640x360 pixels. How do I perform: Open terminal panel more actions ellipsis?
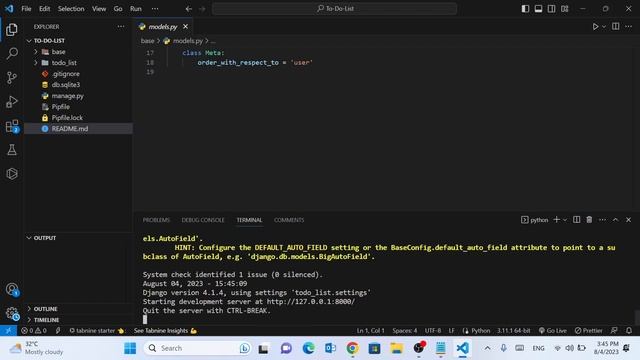click(602, 220)
